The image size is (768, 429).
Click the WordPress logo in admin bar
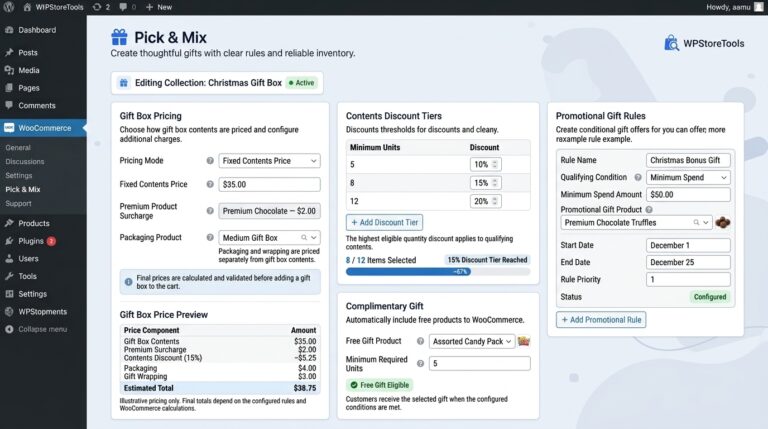click(x=9, y=7)
